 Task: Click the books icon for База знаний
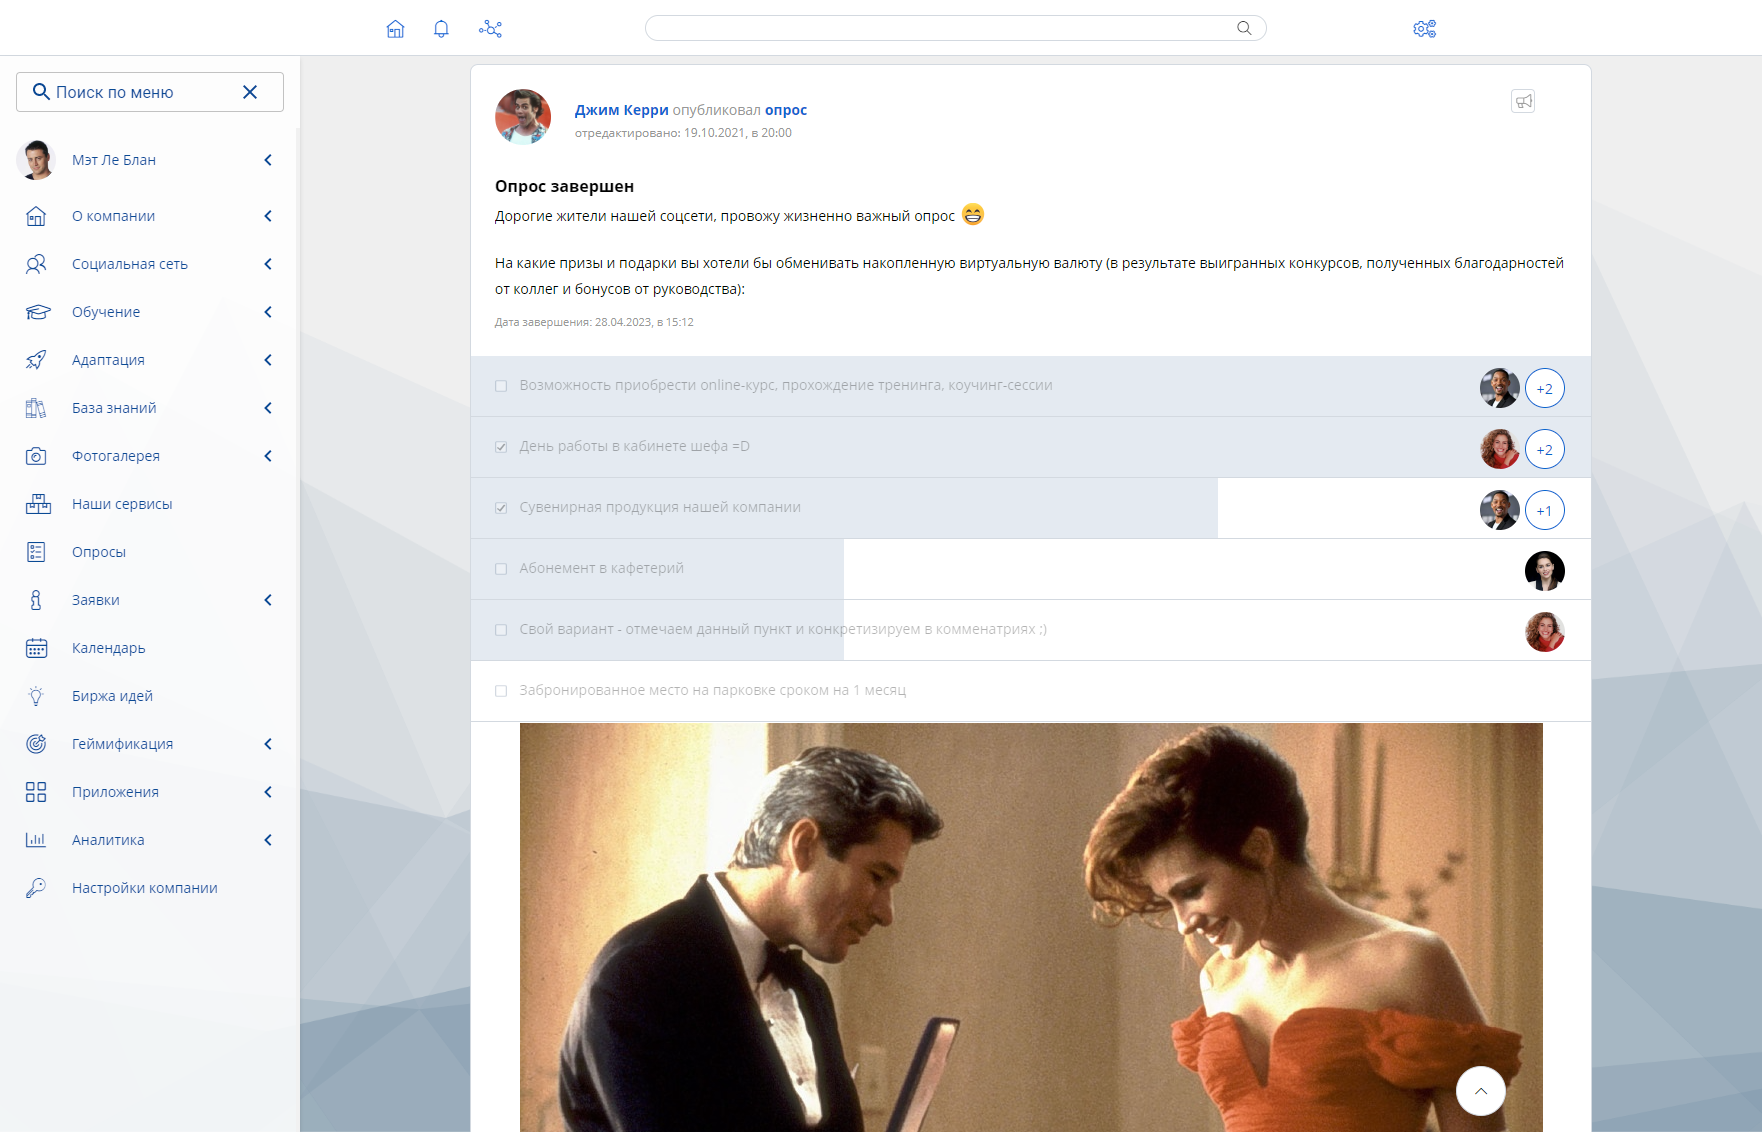point(36,408)
